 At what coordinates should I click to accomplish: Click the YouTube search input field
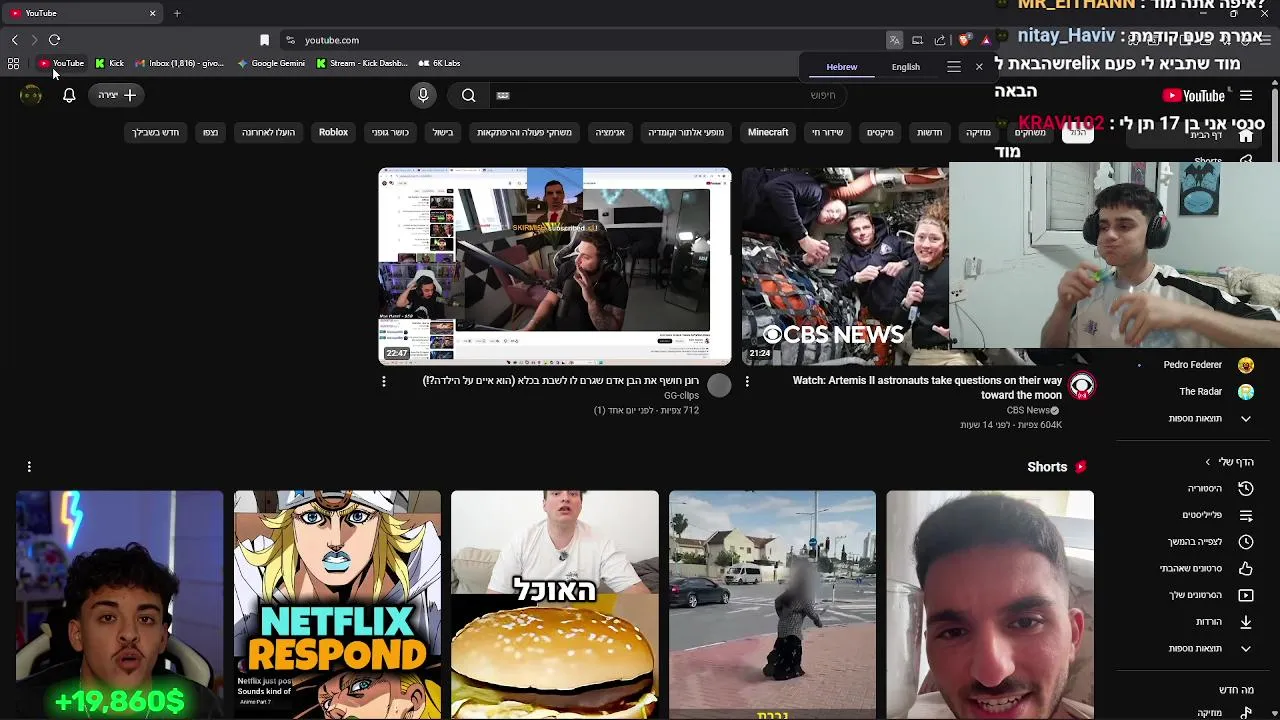(670, 95)
